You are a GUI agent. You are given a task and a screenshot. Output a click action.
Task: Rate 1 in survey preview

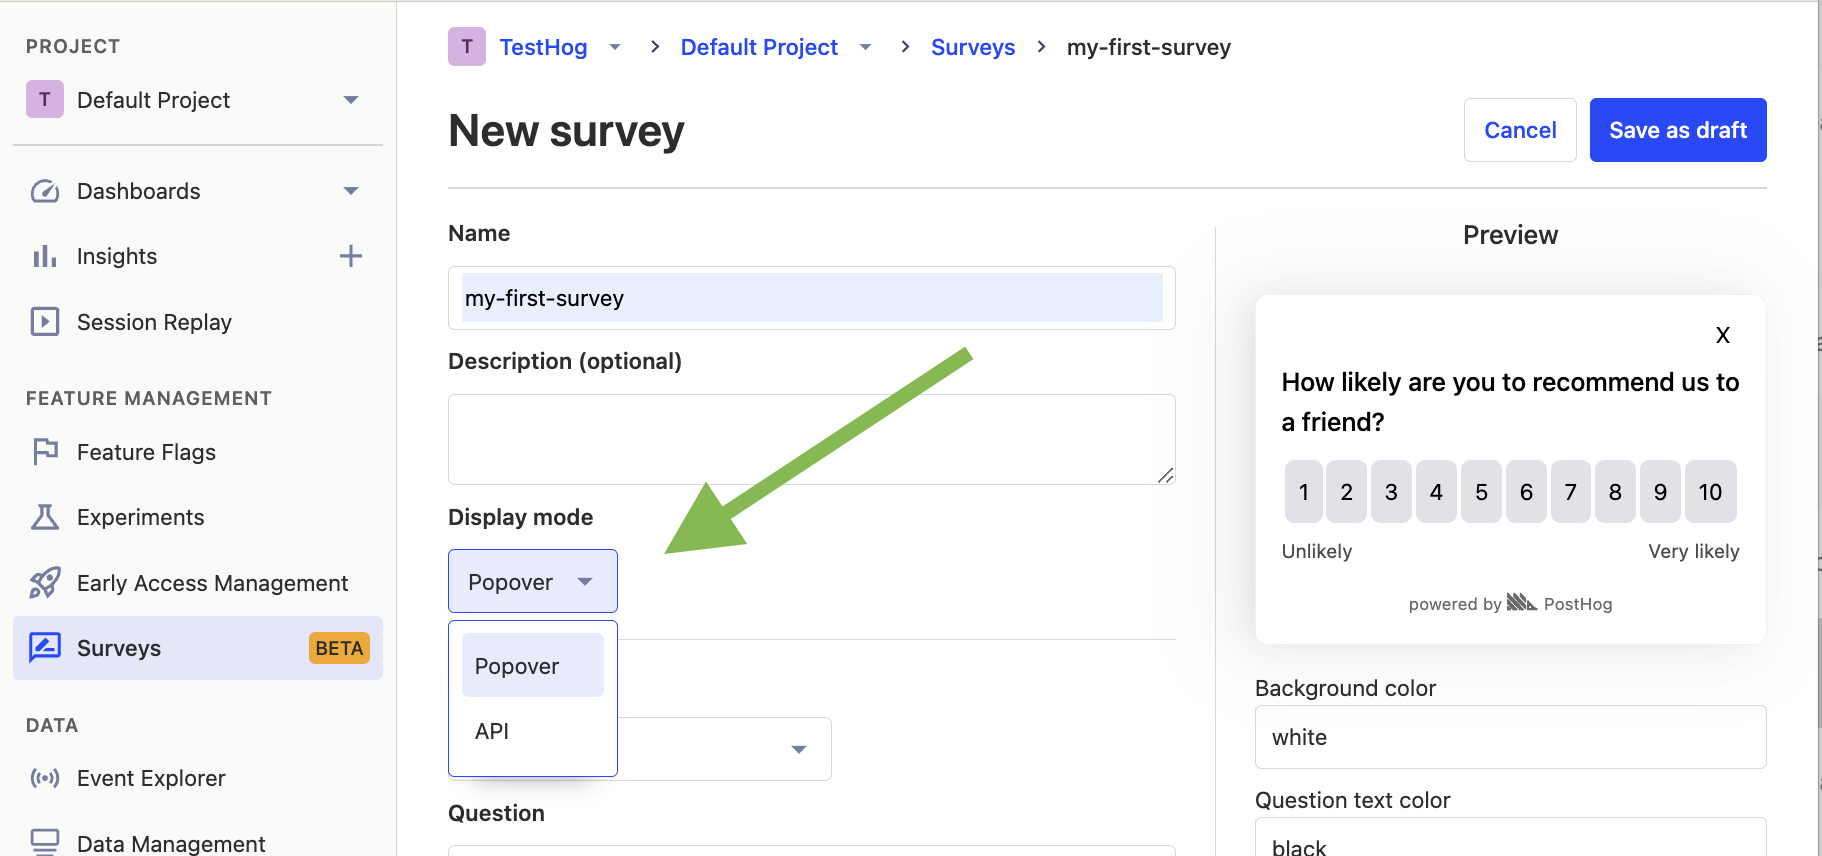(x=1304, y=491)
